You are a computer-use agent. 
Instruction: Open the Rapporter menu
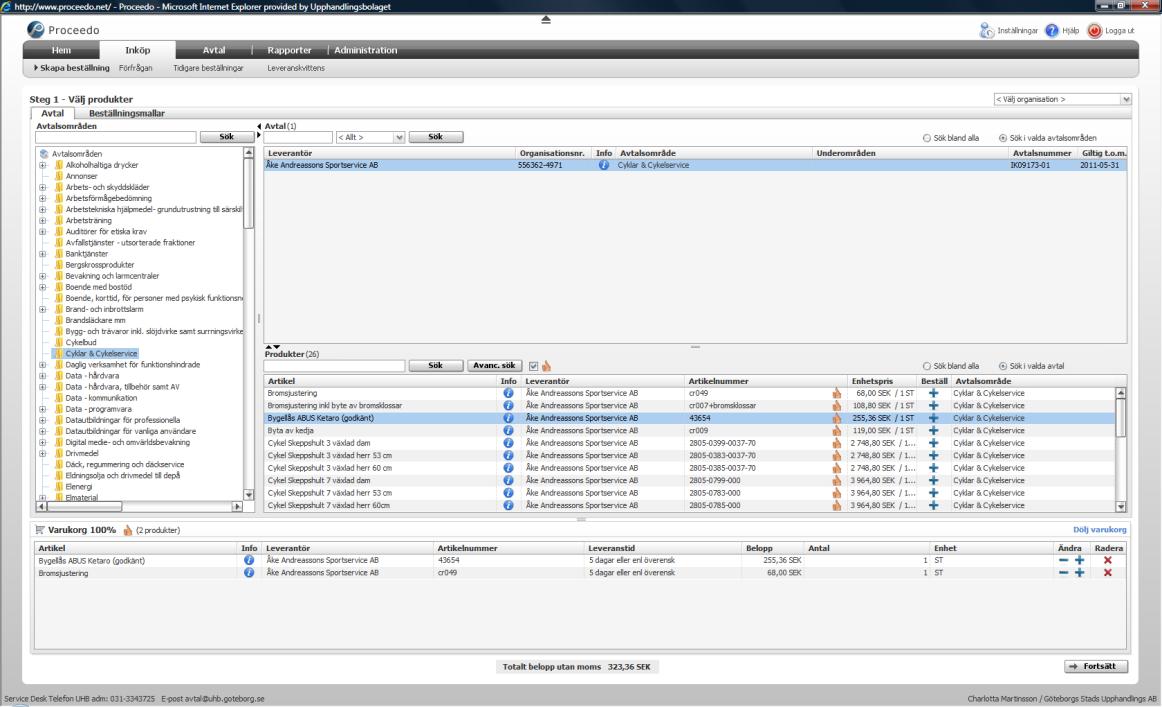pyautogui.click(x=289, y=50)
